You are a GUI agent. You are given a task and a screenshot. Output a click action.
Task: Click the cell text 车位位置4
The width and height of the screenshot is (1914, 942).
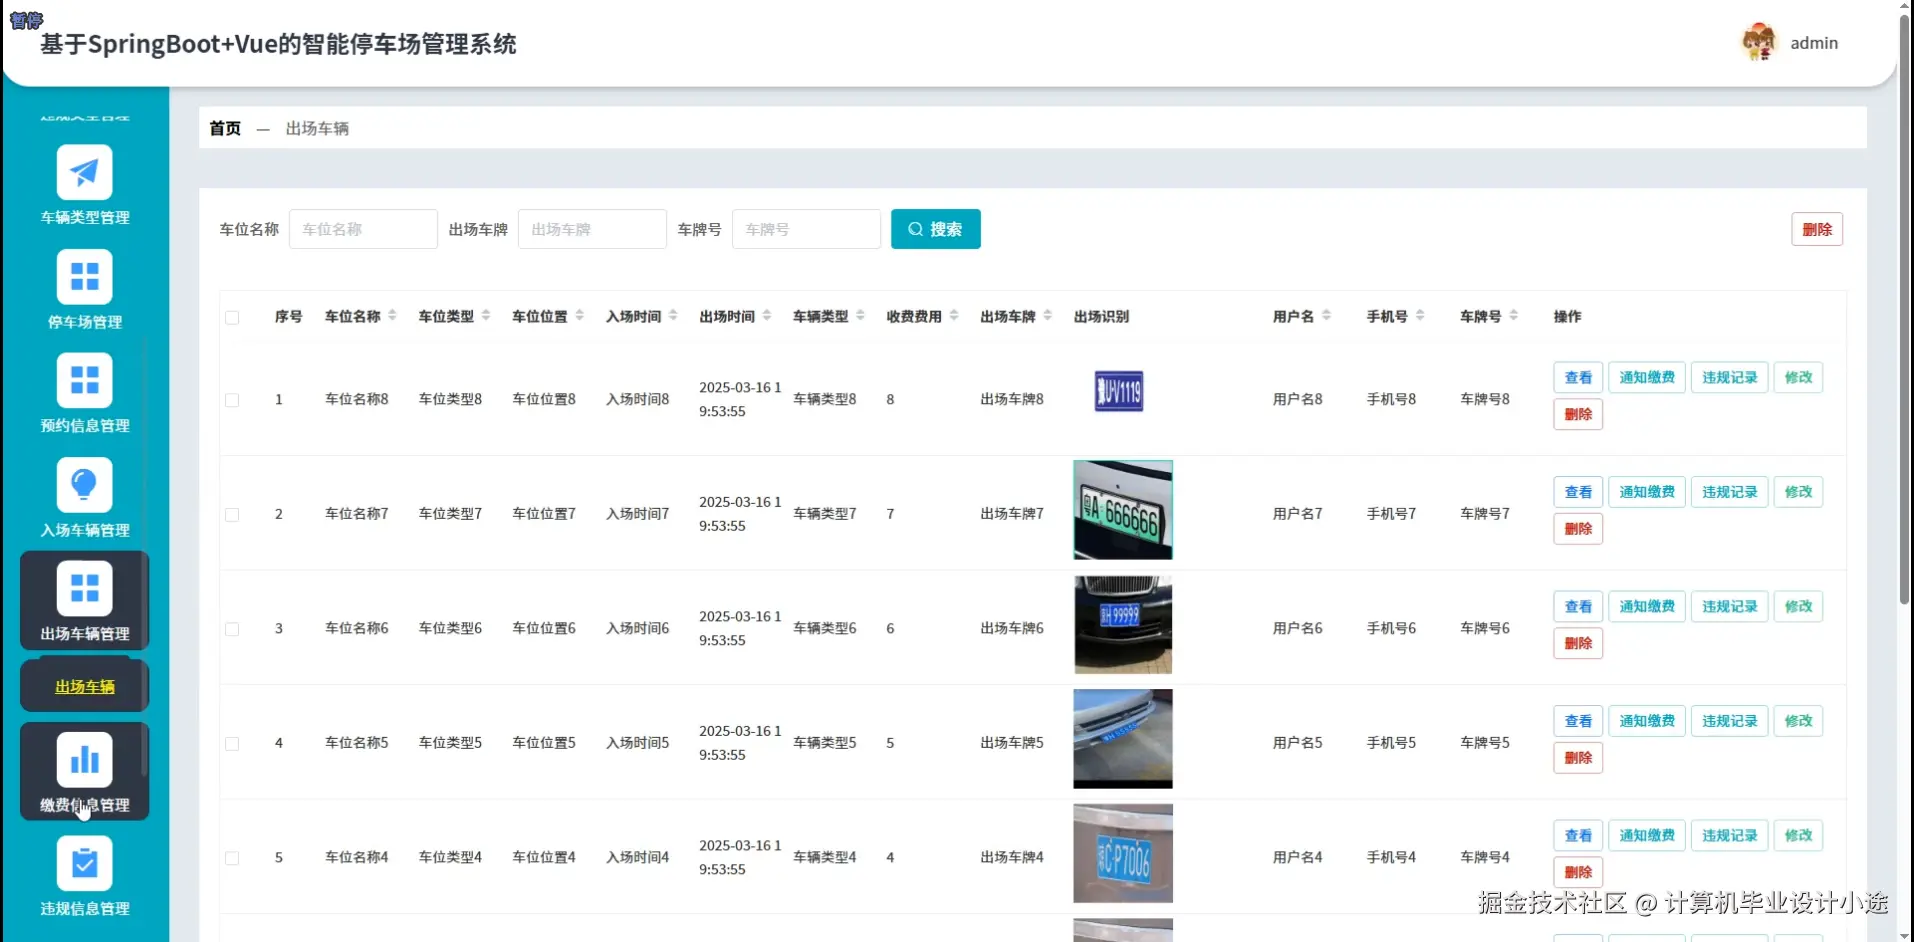pos(544,857)
